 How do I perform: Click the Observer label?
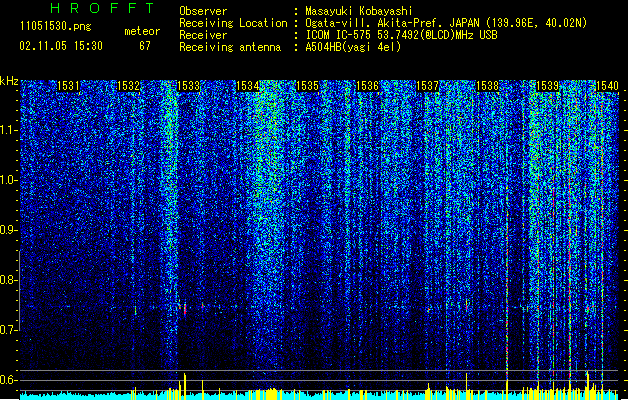203,11
